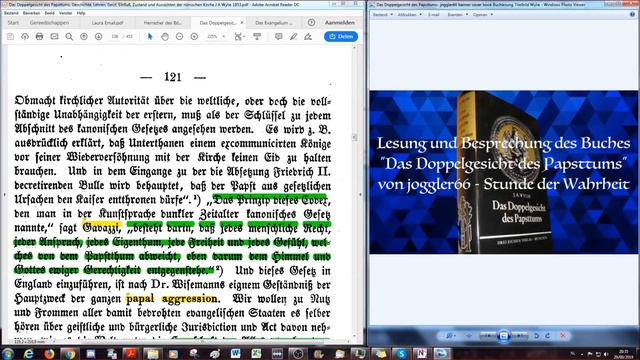Click the upload to cloud icon
The image size is (640, 360).
[25, 37]
